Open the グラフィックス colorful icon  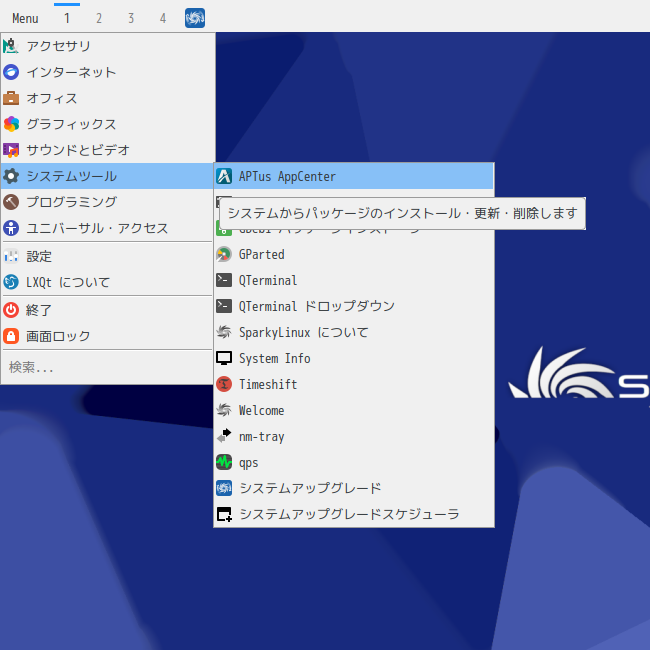click(x=11, y=124)
